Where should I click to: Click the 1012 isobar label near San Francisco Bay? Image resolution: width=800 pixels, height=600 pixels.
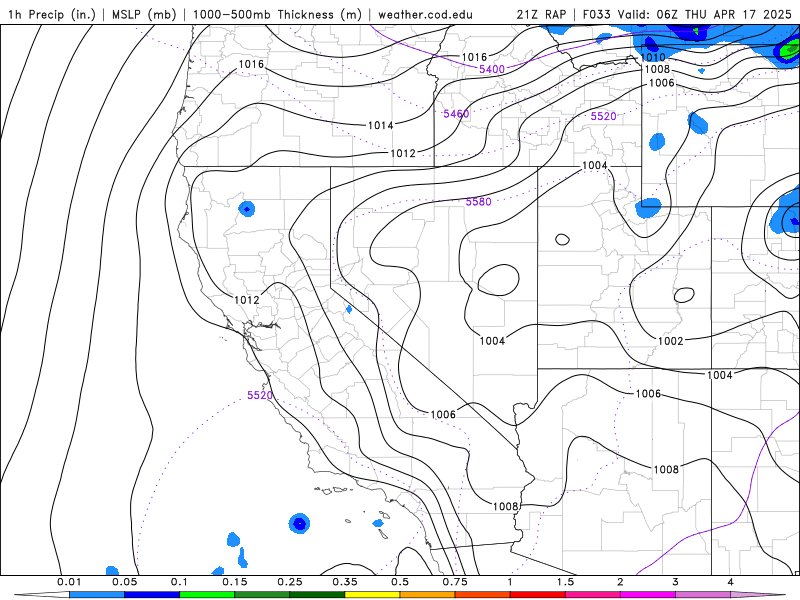[x=247, y=299]
